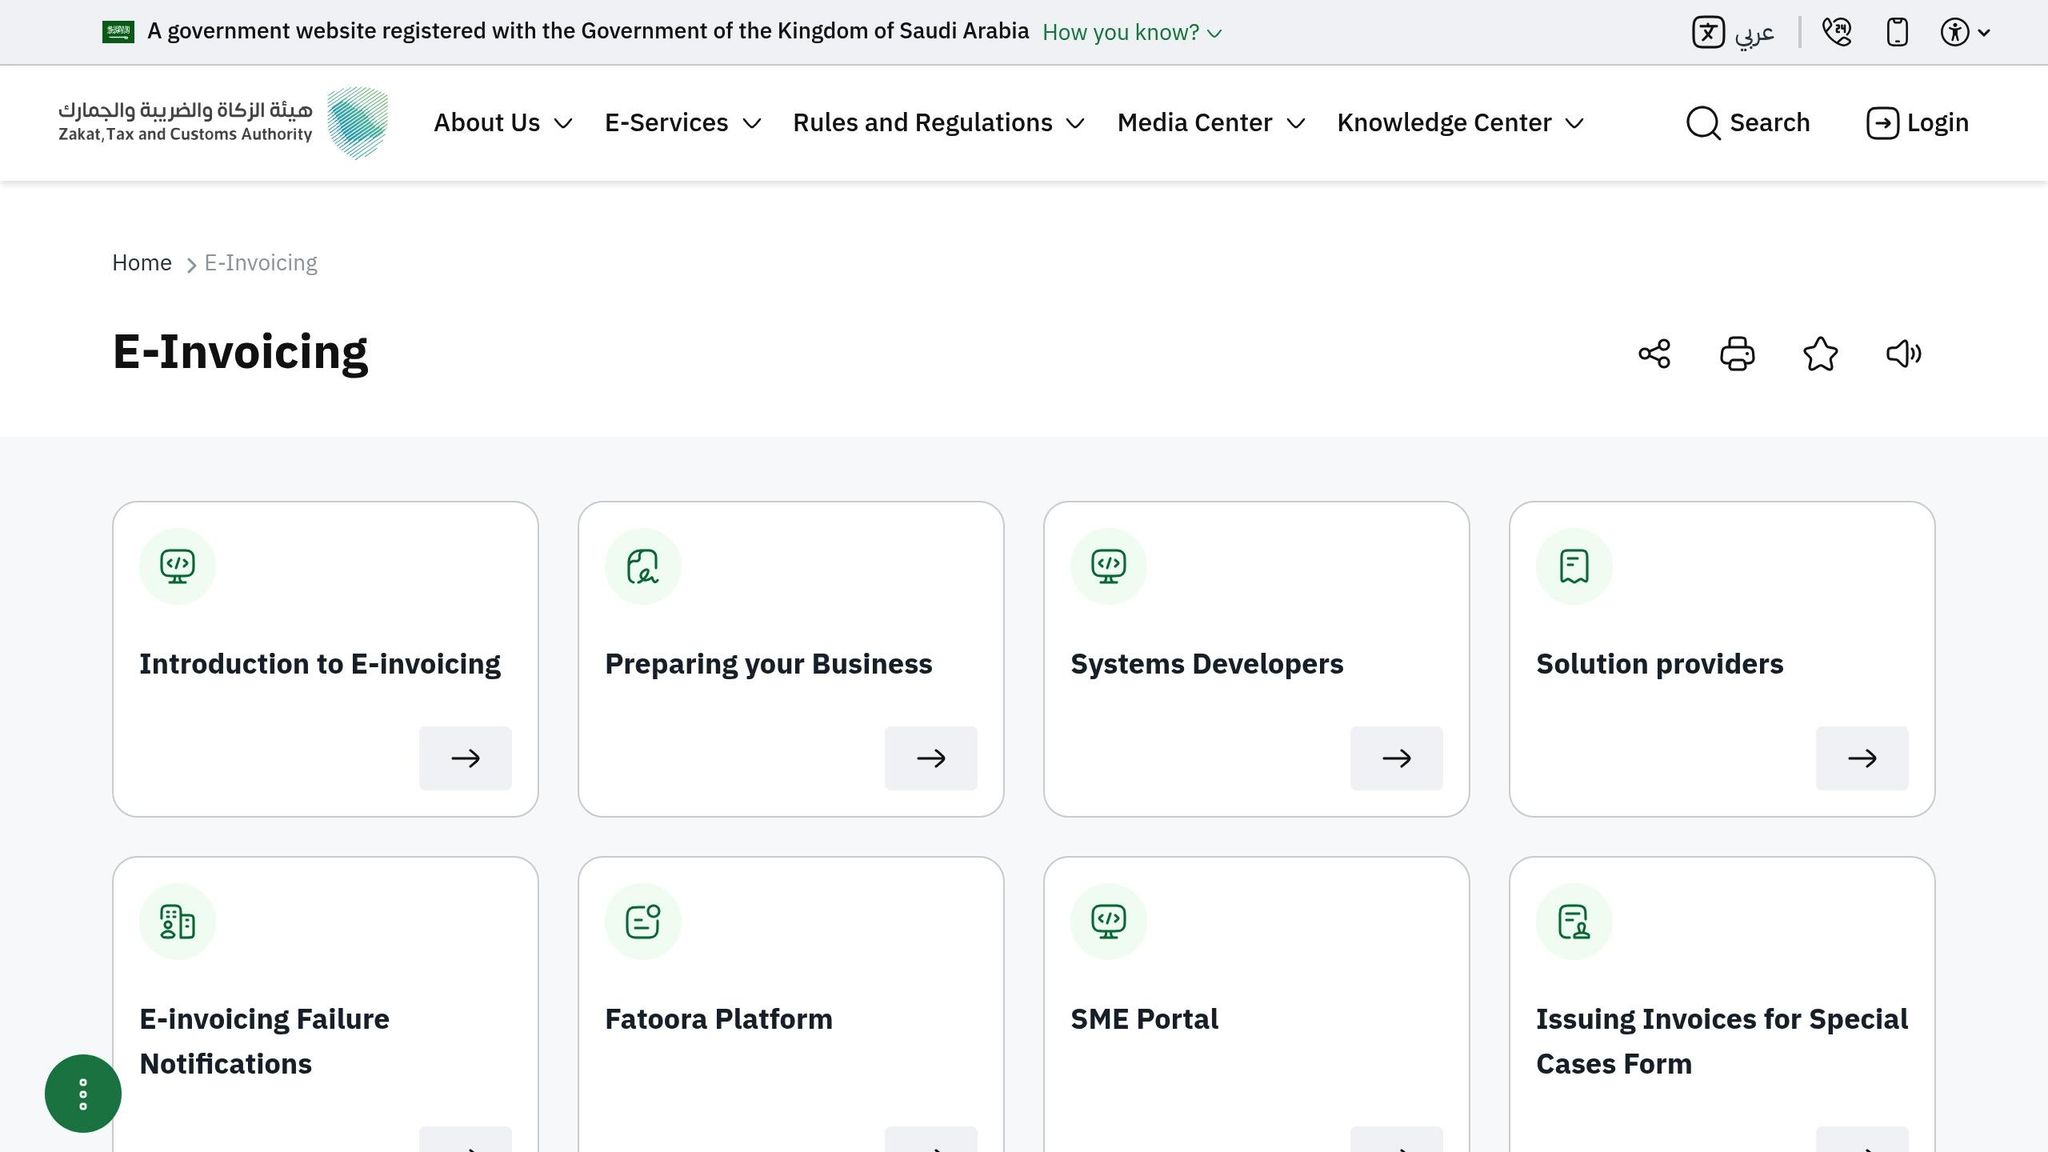Open the E-Services menu
2048x1152 pixels.
point(682,123)
